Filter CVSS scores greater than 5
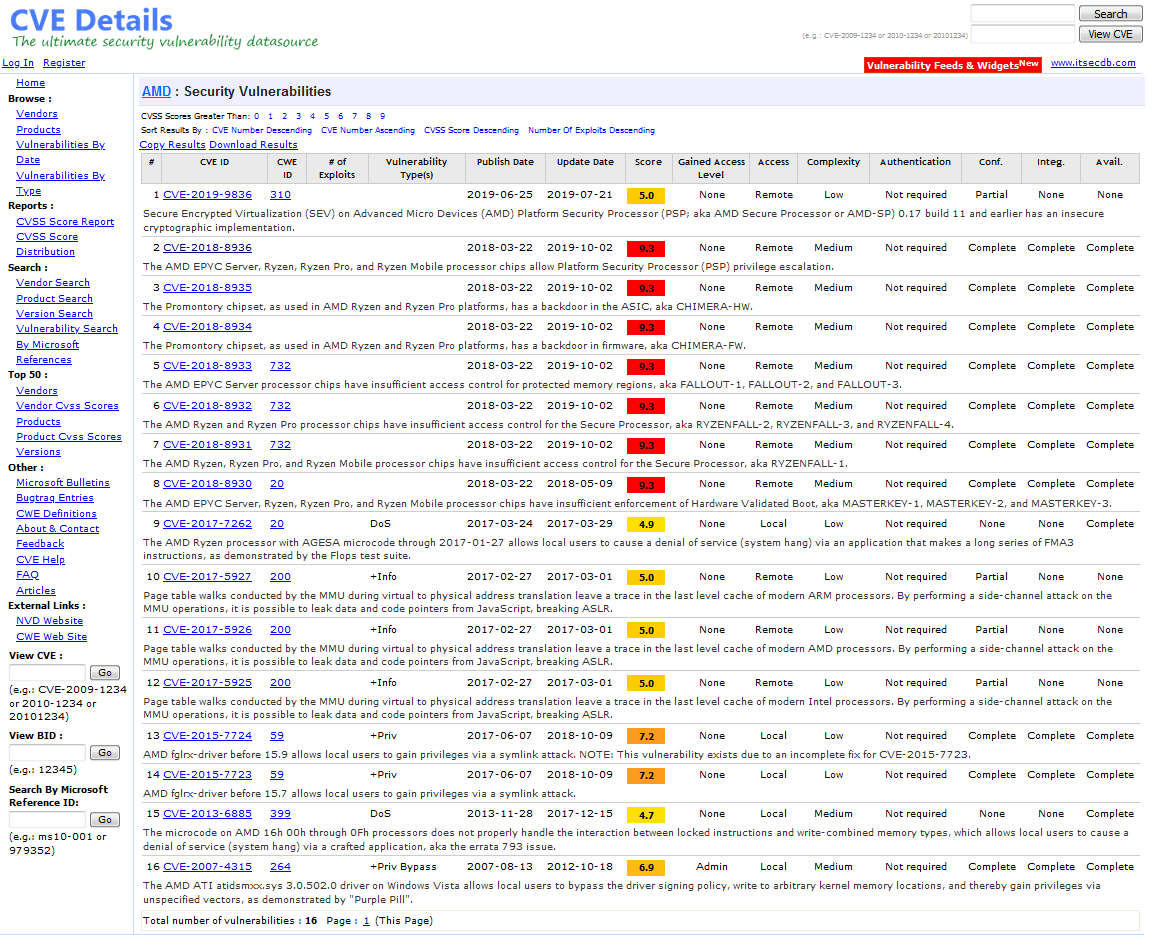 [326, 116]
